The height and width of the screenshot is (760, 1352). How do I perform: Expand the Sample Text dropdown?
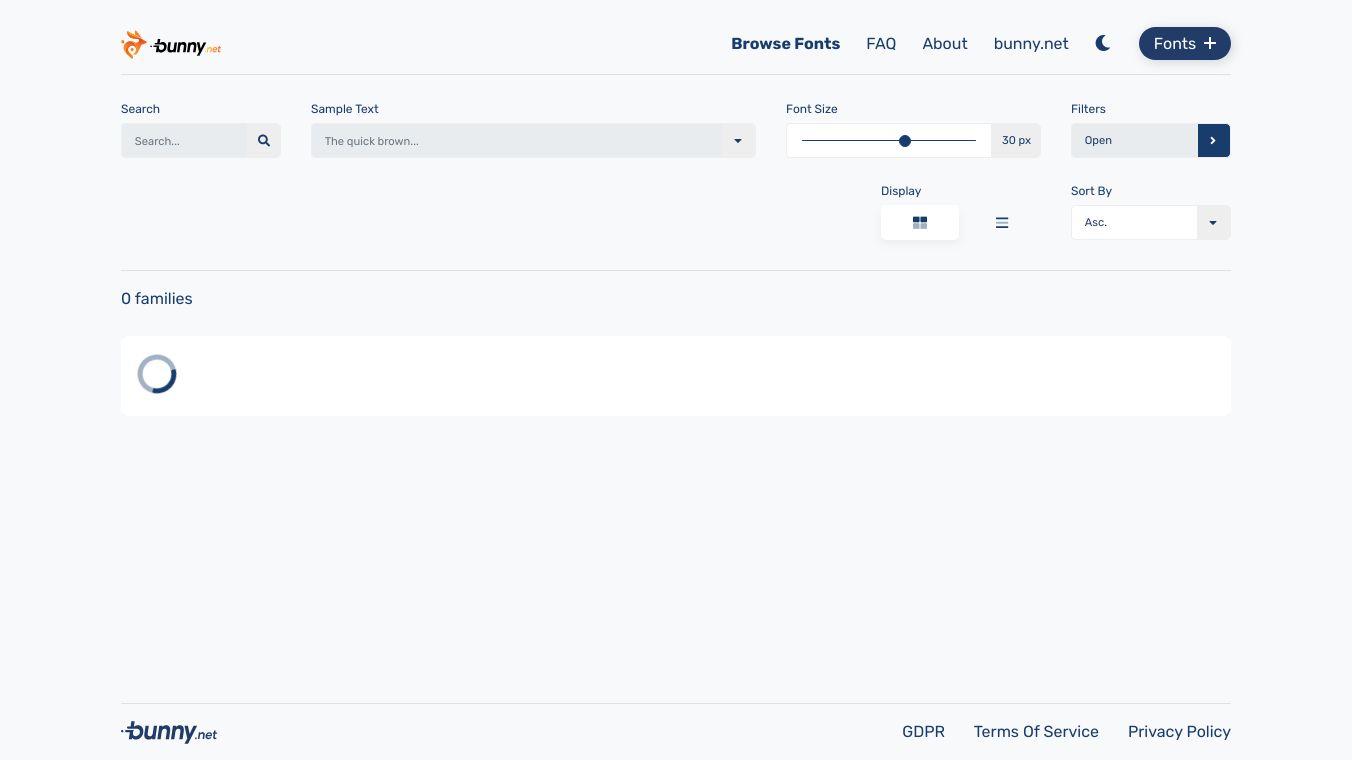738,141
